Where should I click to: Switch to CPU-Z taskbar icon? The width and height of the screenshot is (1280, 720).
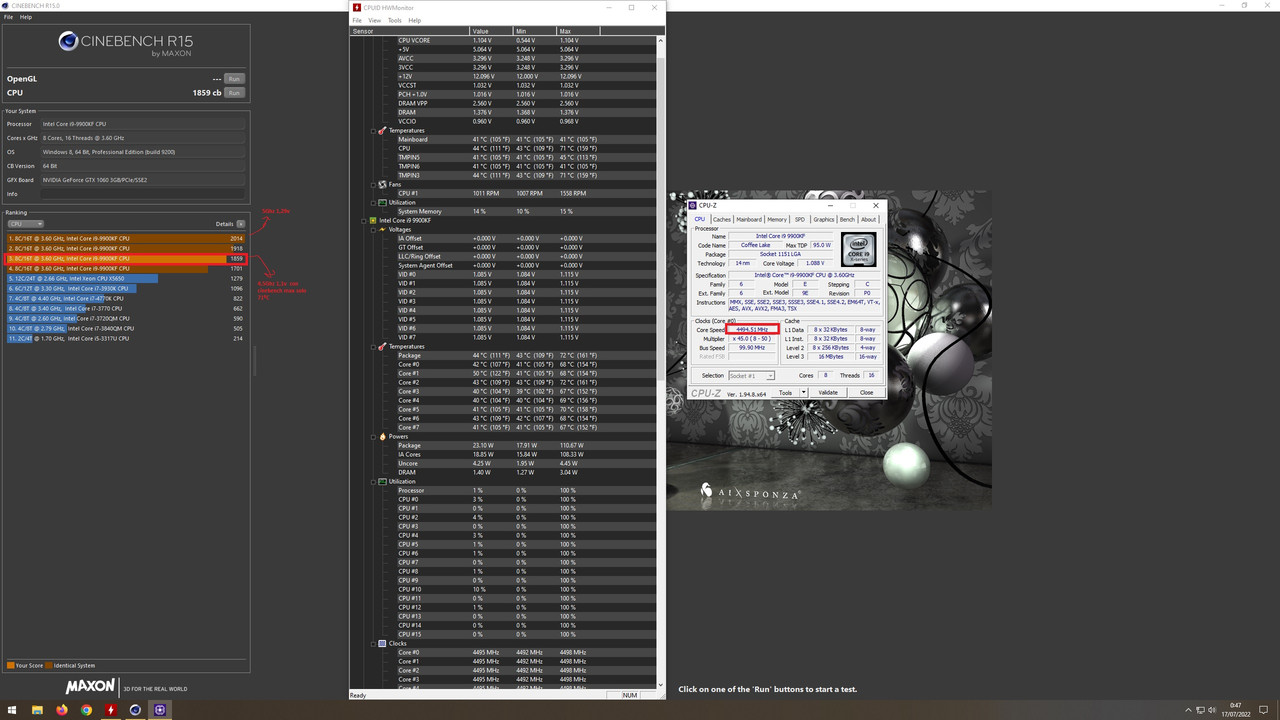tap(160, 710)
